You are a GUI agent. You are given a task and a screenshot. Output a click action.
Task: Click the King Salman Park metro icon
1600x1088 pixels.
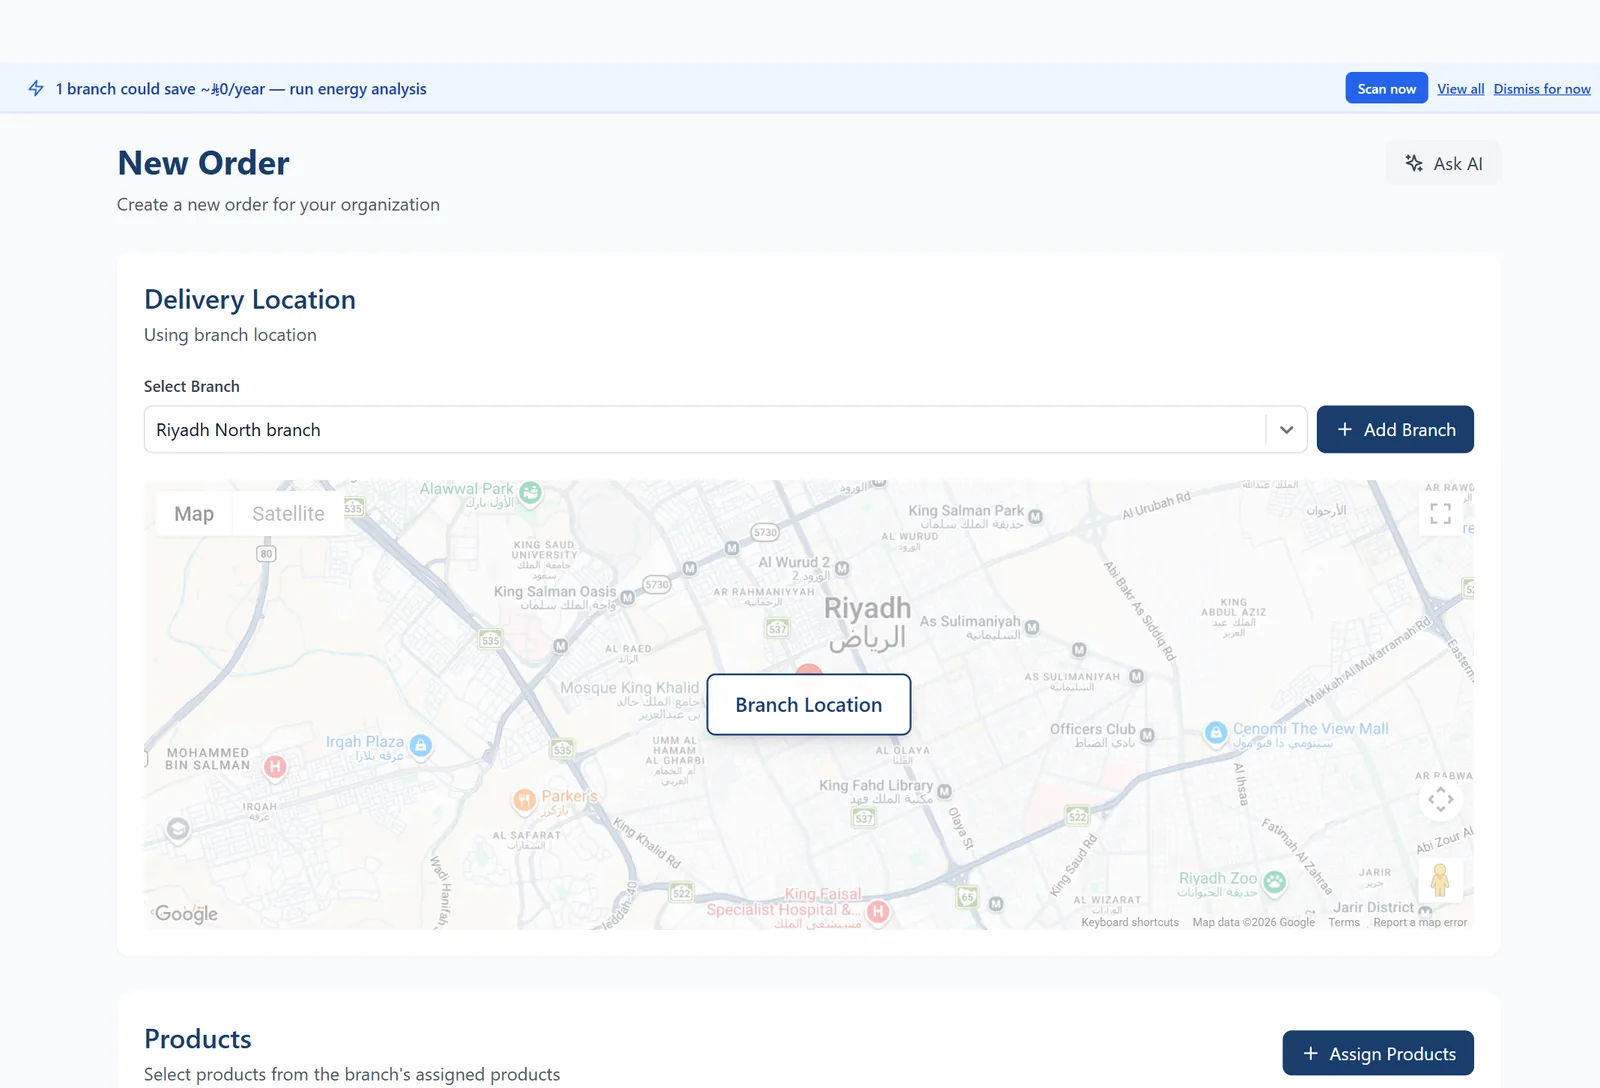pyautogui.click(x=1036, y=517)
